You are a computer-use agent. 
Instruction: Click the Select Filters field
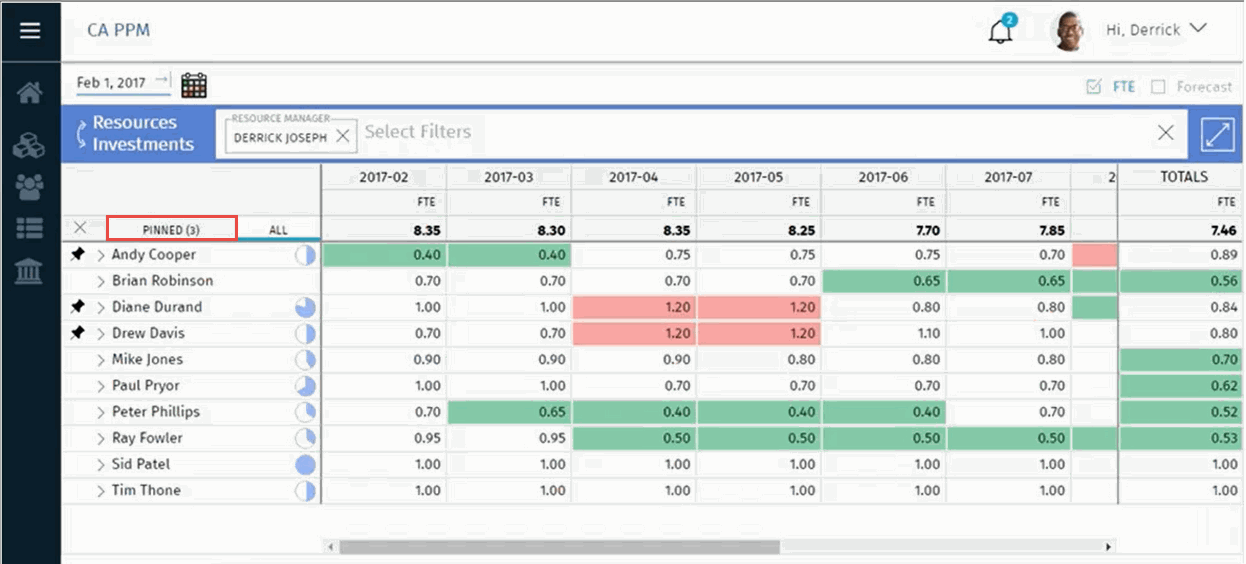click(x=417, y=132)
